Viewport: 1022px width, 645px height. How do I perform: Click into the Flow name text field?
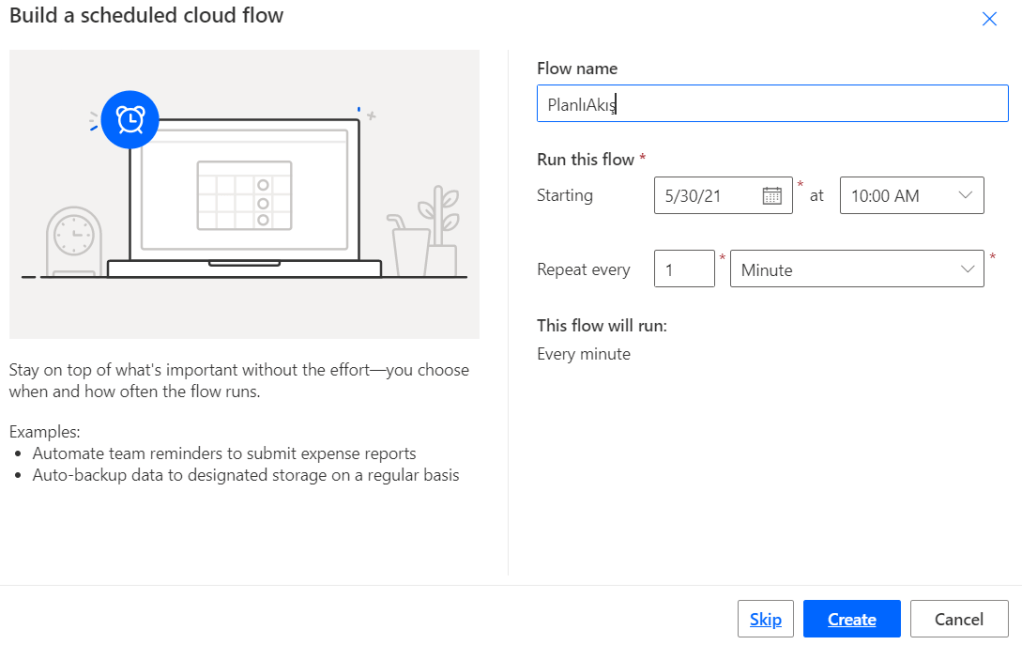coord(772,104)
